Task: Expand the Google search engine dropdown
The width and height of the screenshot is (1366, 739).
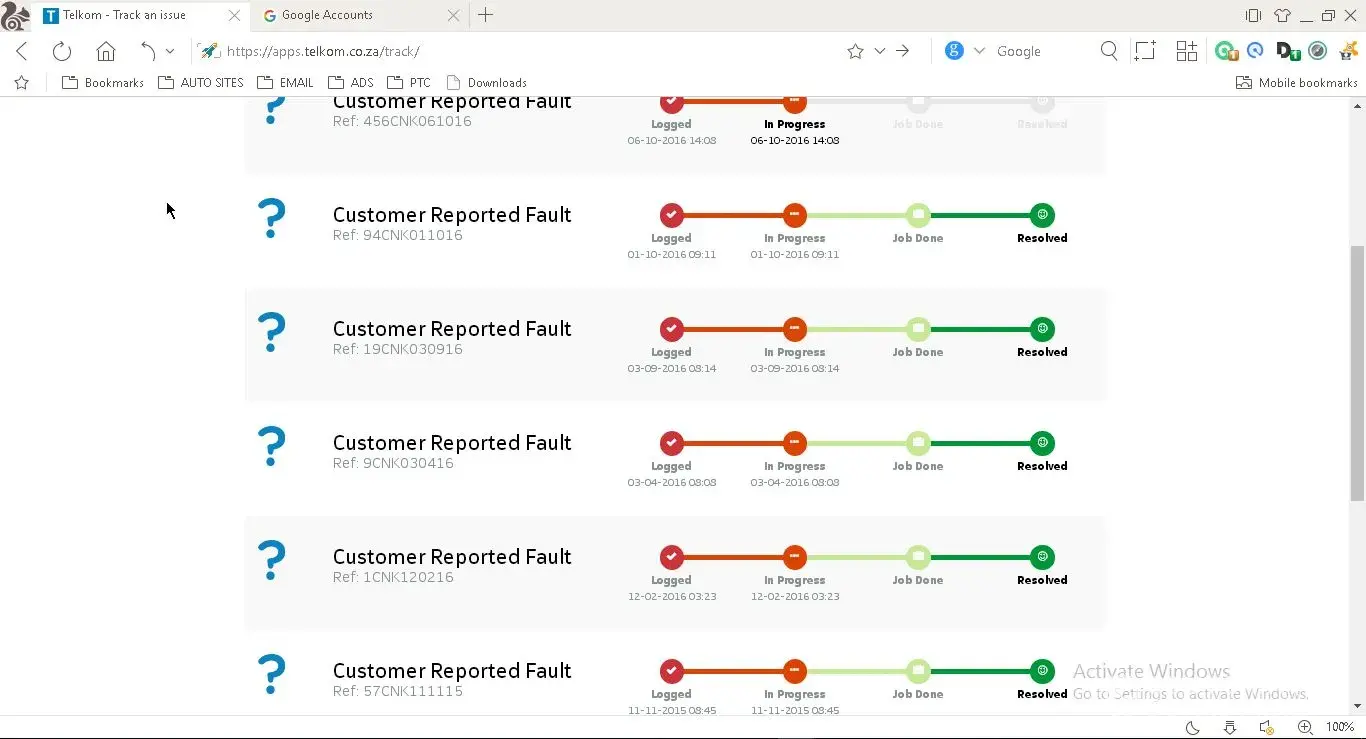Action: (x=979, y=51)
